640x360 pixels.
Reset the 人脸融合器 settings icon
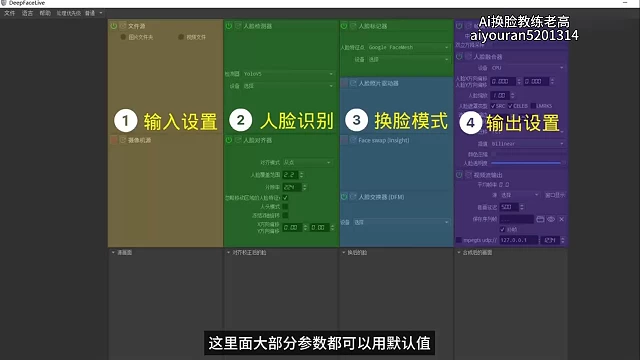[x=468, y=56]
